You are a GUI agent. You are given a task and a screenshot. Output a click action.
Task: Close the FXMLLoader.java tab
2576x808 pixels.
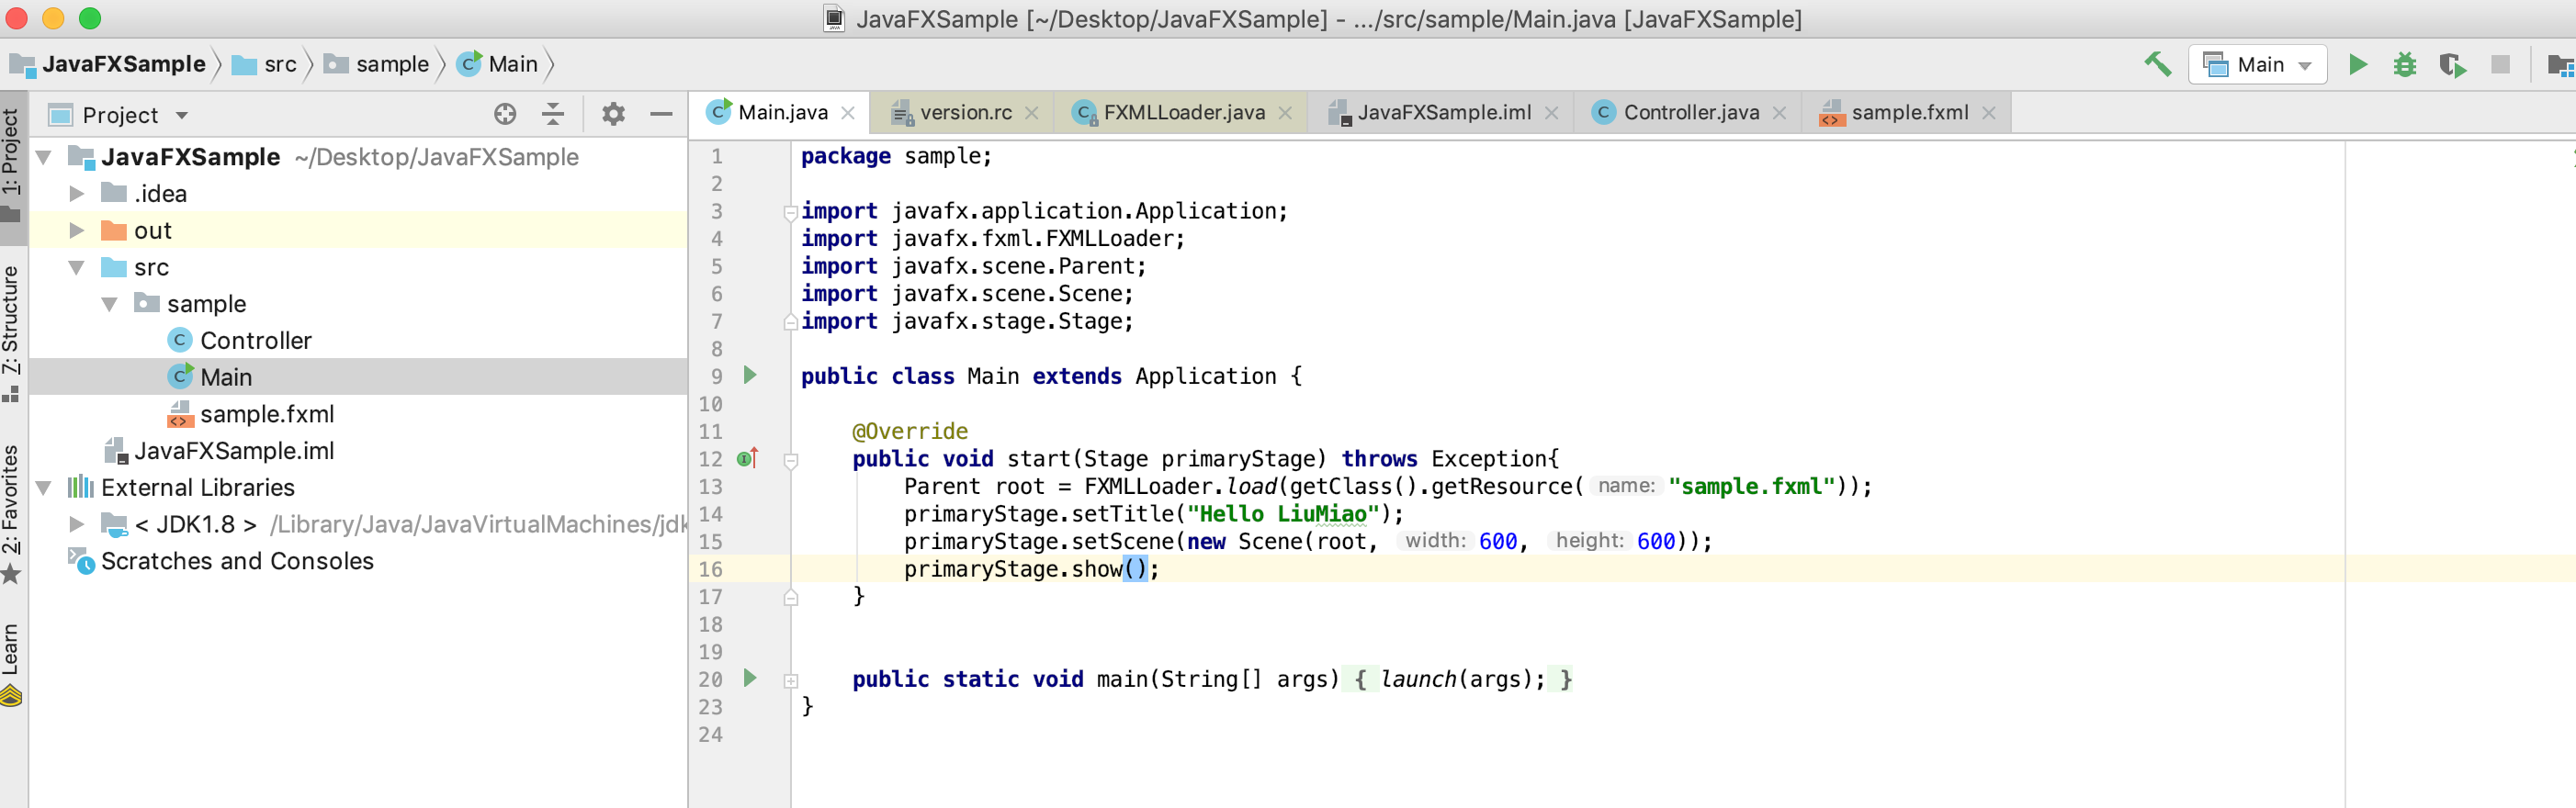(x=1285, y=113)
